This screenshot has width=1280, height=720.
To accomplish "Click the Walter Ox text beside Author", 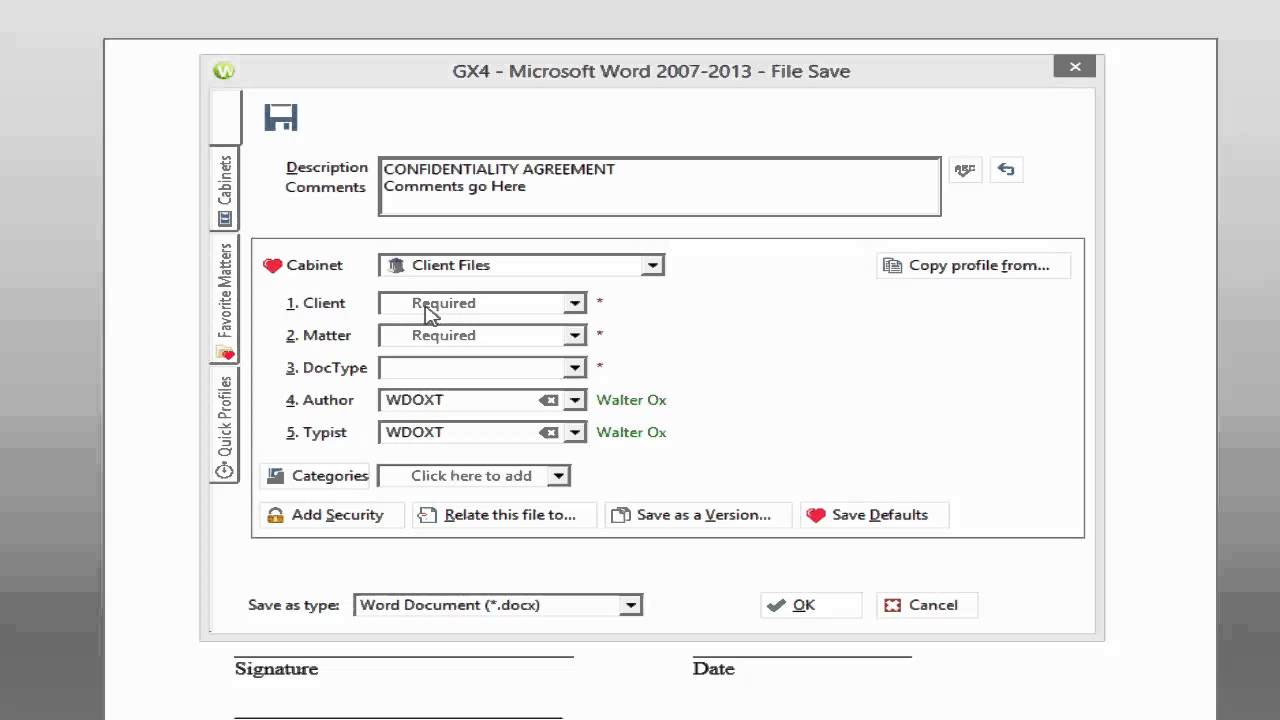I will tap(631, 400).
